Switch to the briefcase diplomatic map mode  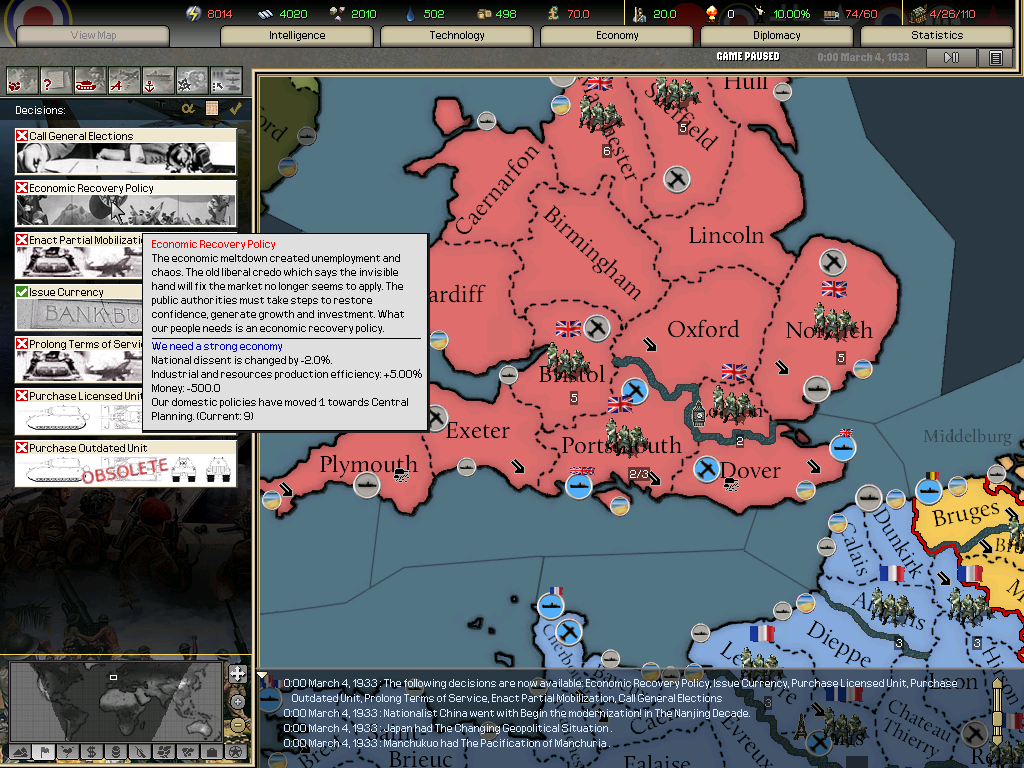click(x=212, y=752)
